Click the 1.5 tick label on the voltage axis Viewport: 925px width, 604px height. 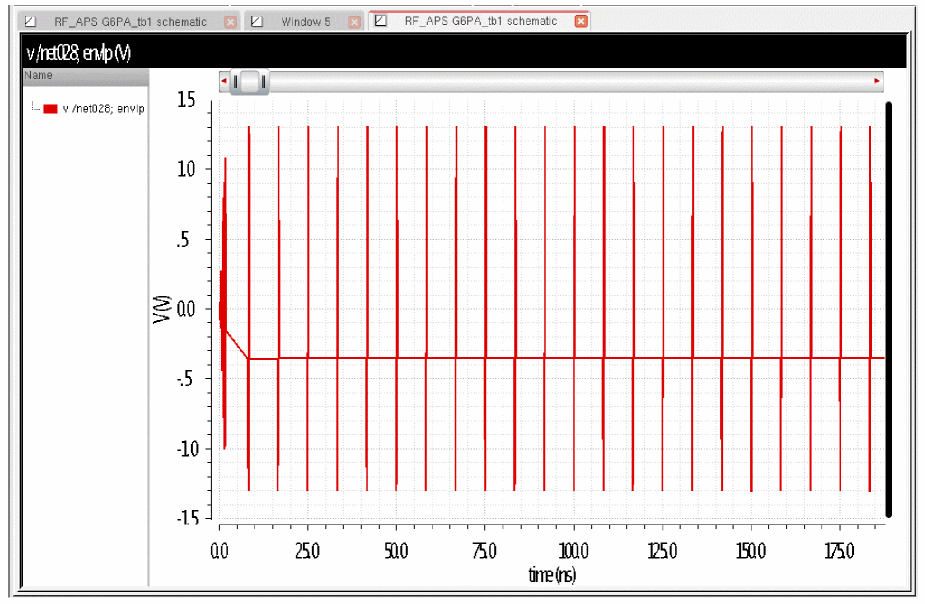tap(186, 100)
